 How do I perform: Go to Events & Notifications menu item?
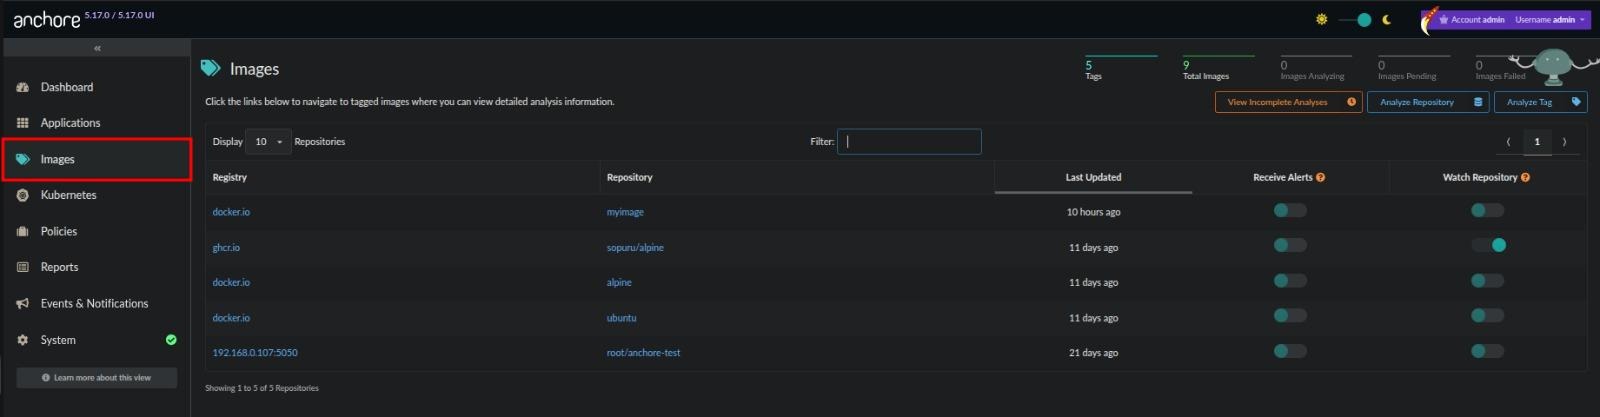tap(97, 303)
